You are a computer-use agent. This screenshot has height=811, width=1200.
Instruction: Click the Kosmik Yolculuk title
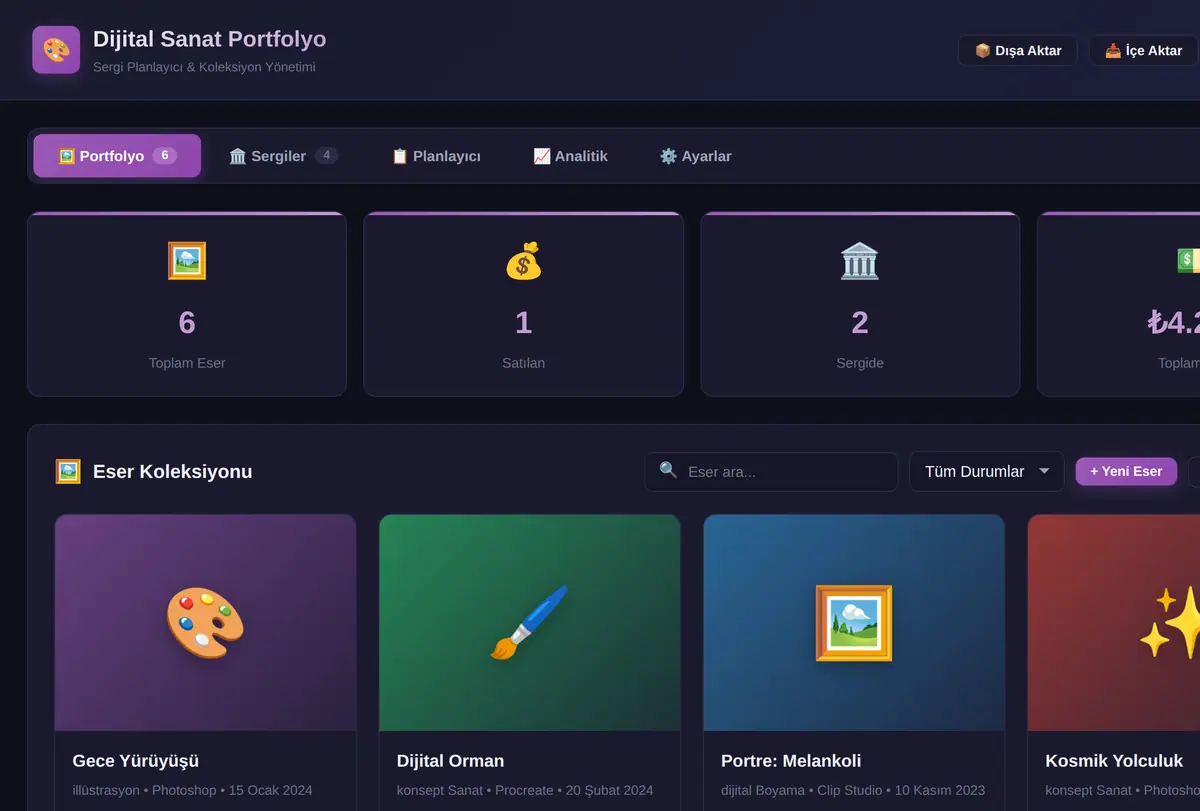click(1114, 761)
